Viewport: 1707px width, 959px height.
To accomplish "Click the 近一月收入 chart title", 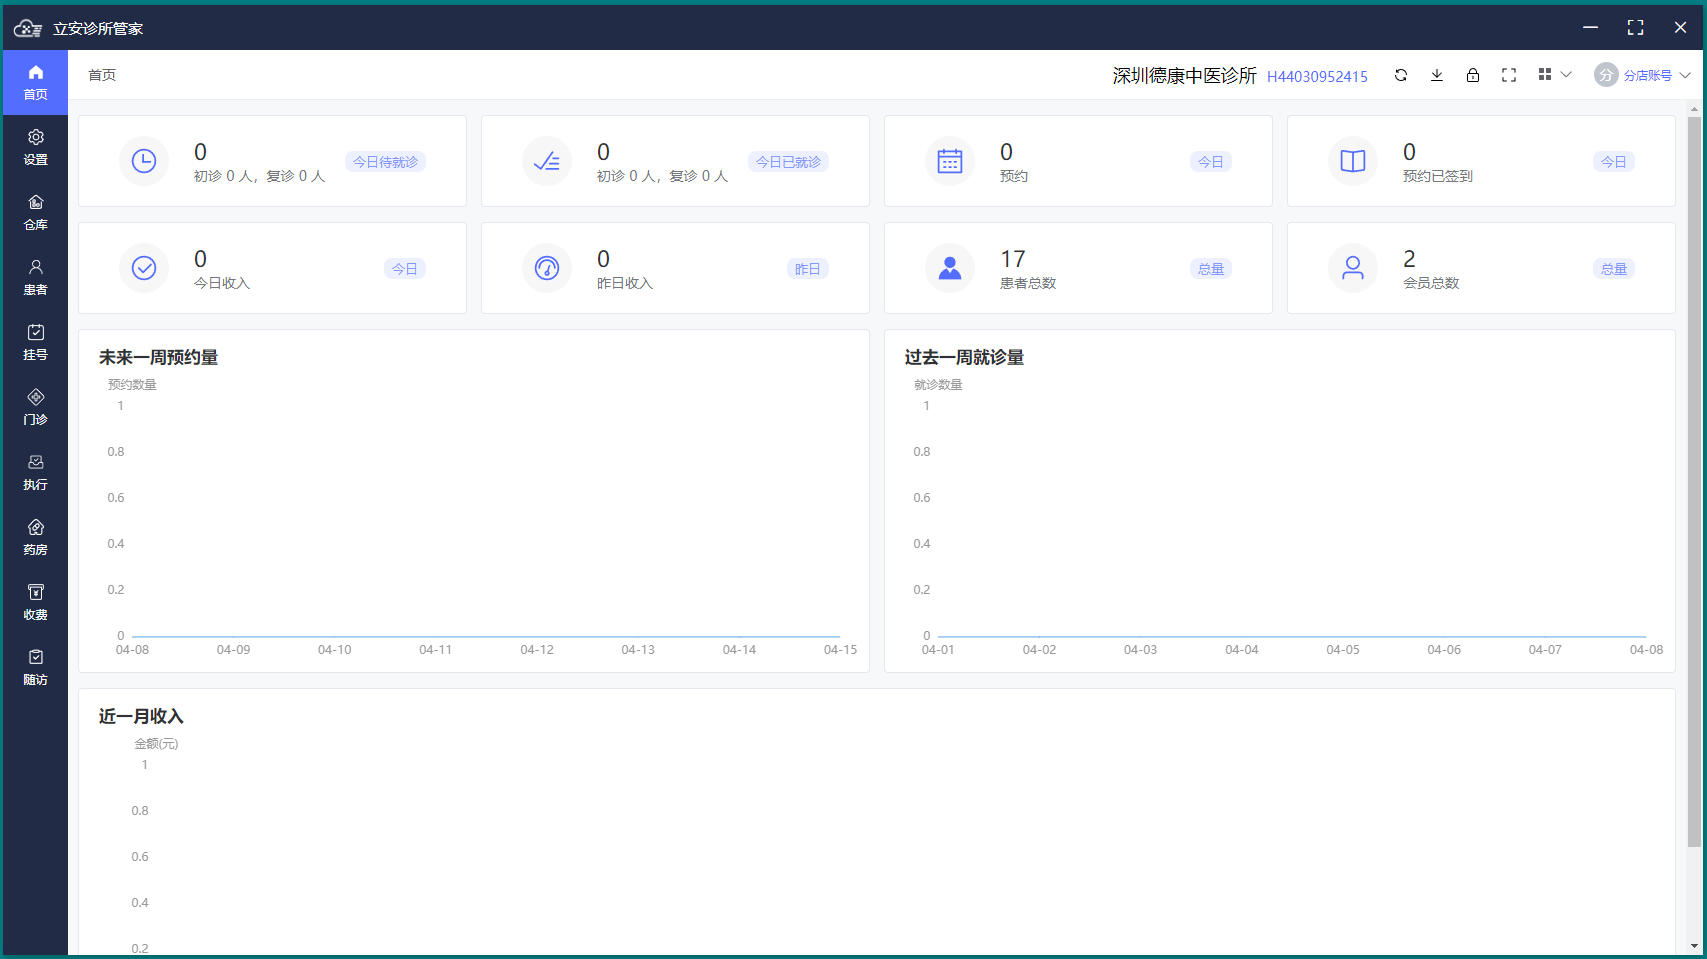I will pos(141,716).
